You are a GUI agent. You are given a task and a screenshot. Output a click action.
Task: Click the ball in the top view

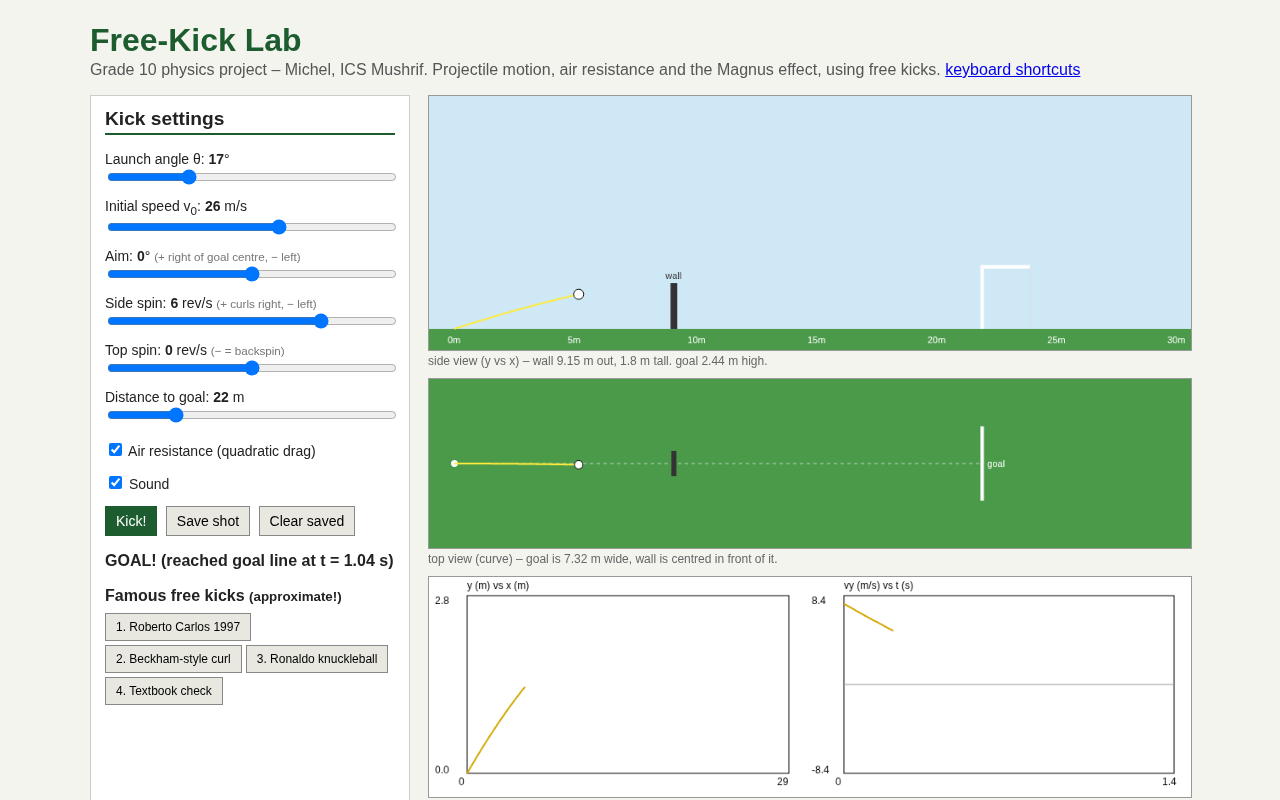click(579, 465)
